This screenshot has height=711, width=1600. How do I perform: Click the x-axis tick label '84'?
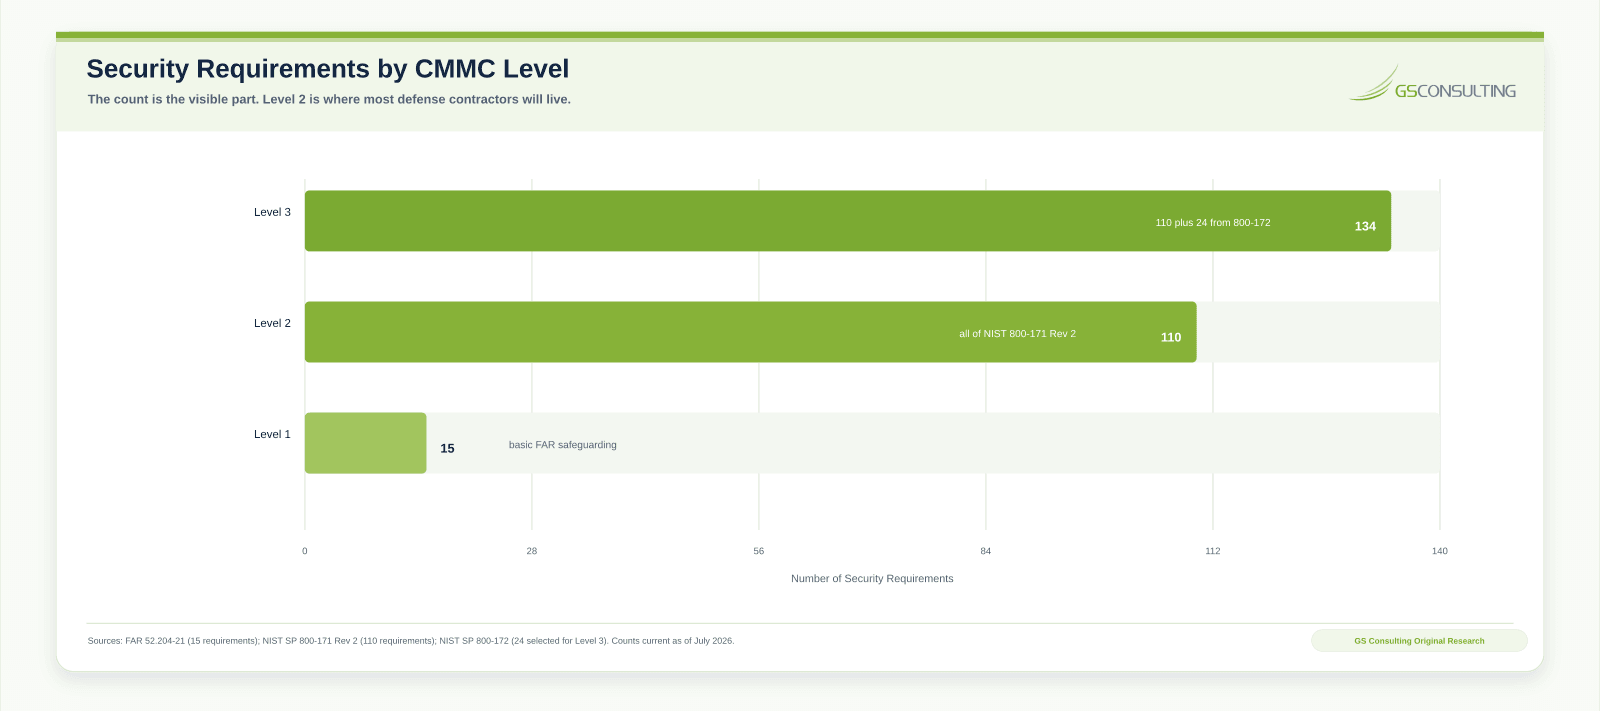click(986, 551)
